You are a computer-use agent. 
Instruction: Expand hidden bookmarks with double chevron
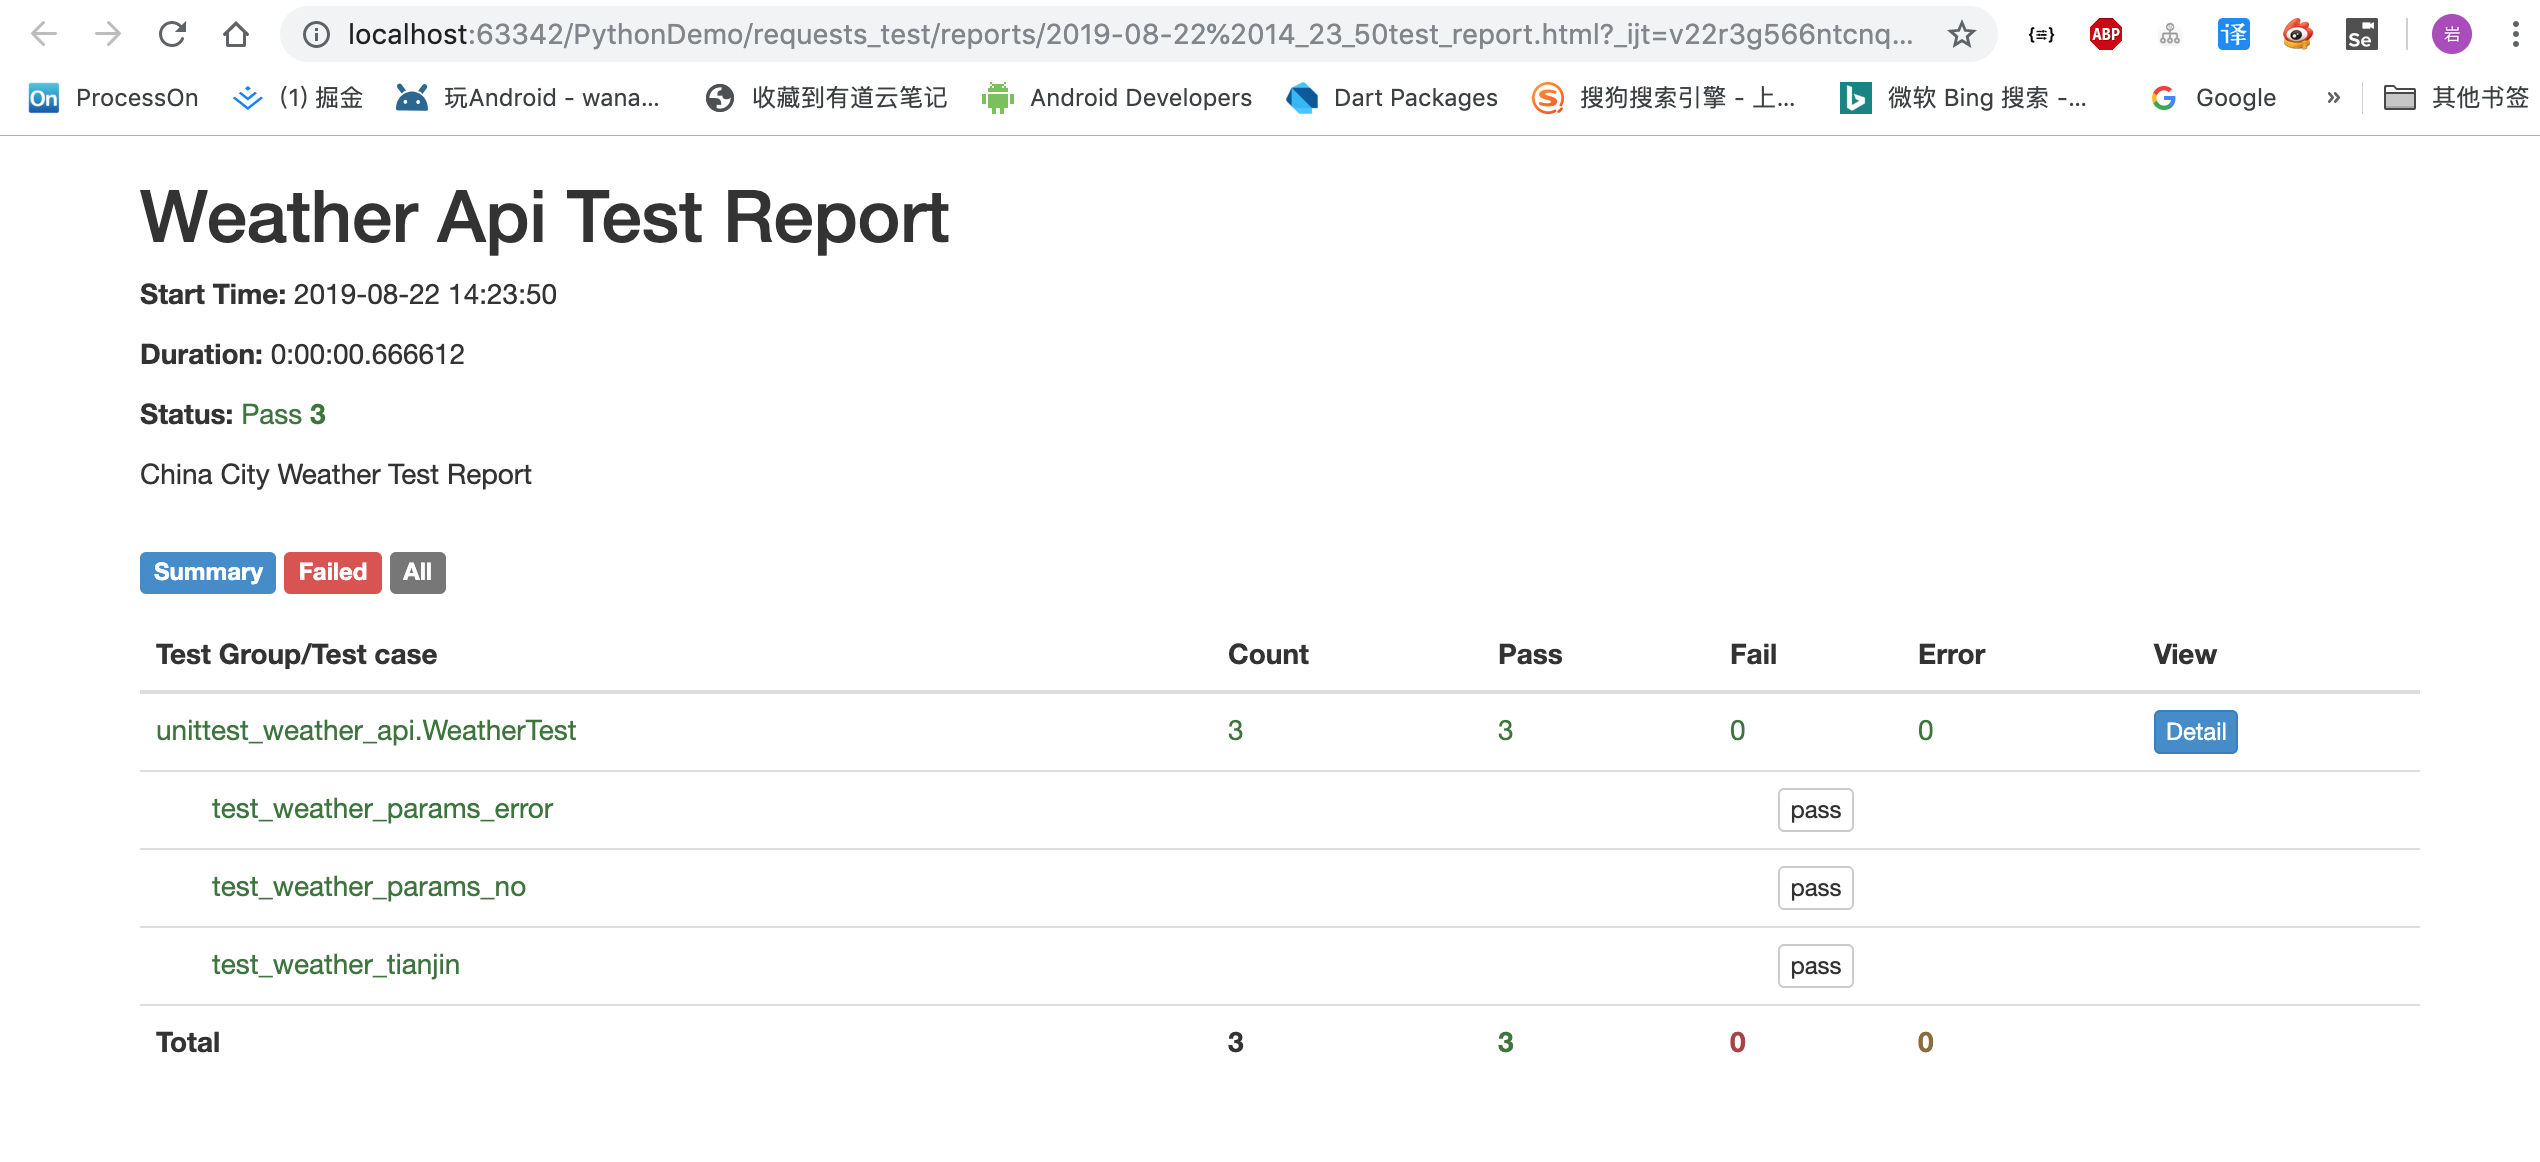tap(2333, 97)
